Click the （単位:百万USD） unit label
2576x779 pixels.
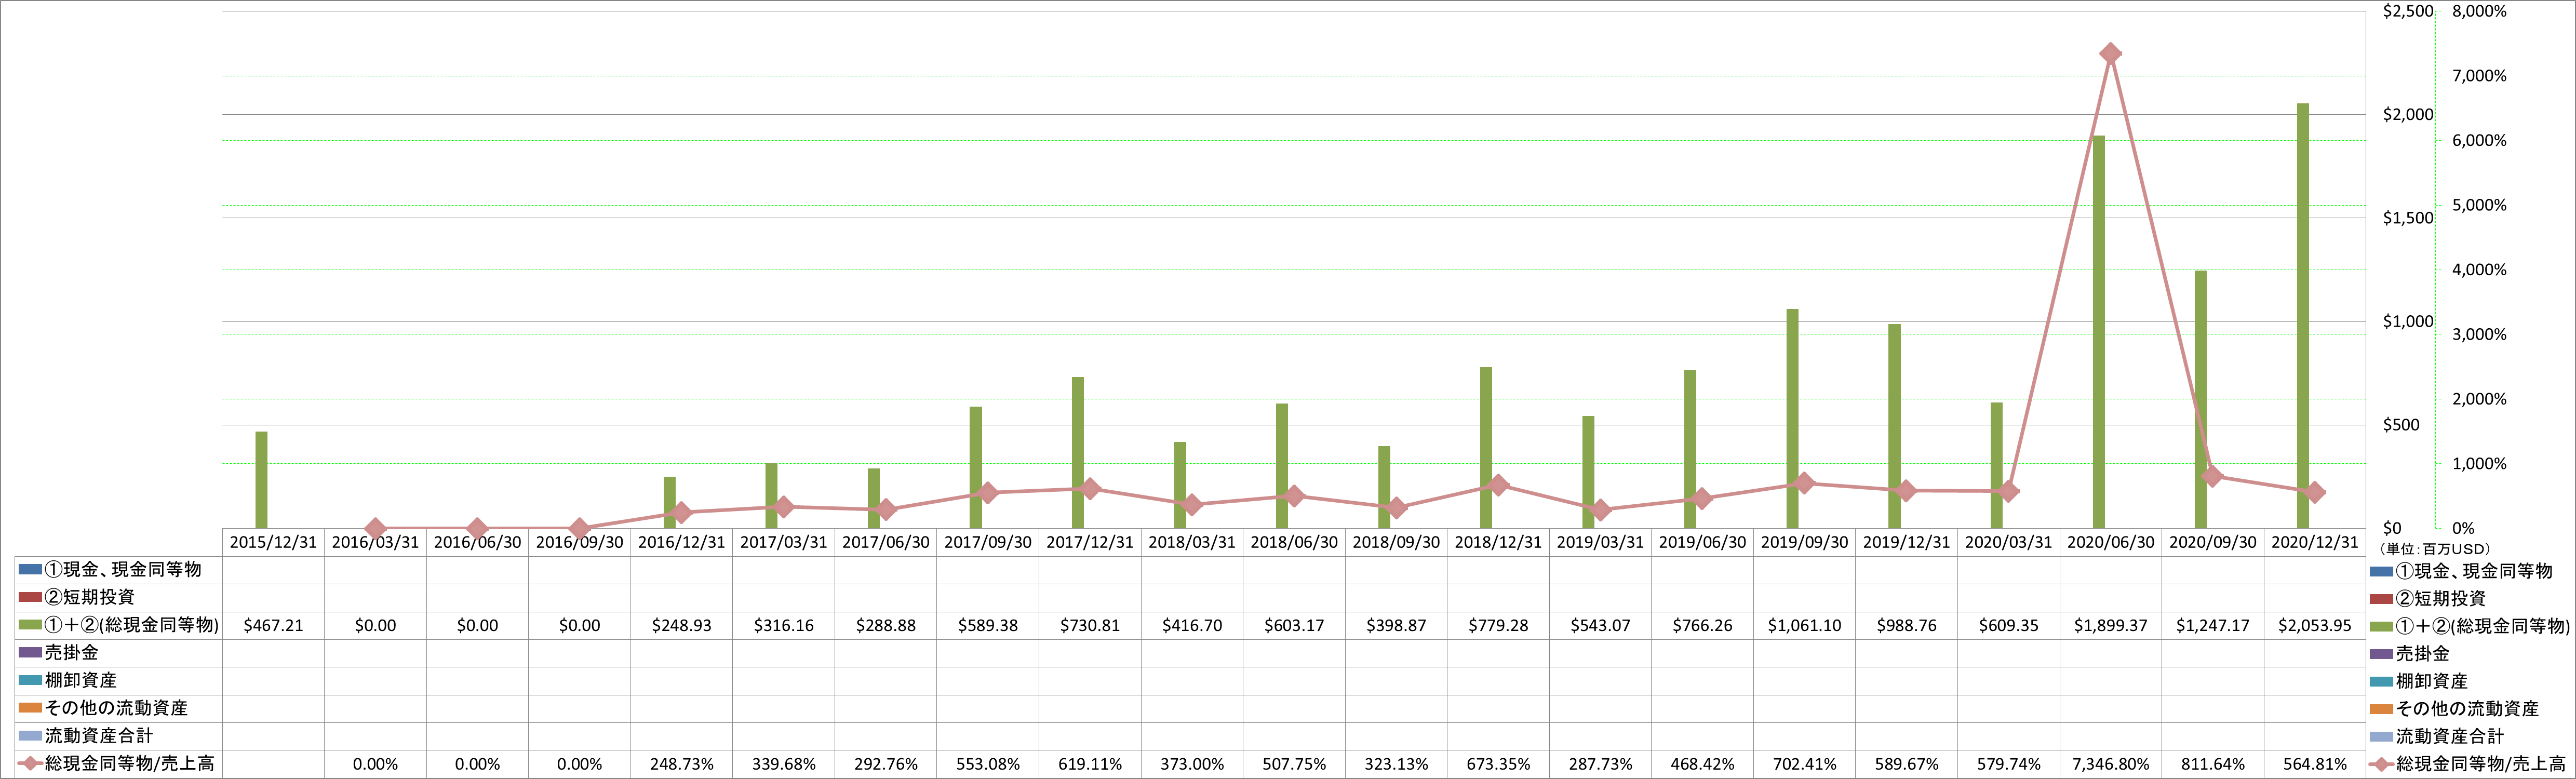pyautogui.click(x=2435, y=549)
